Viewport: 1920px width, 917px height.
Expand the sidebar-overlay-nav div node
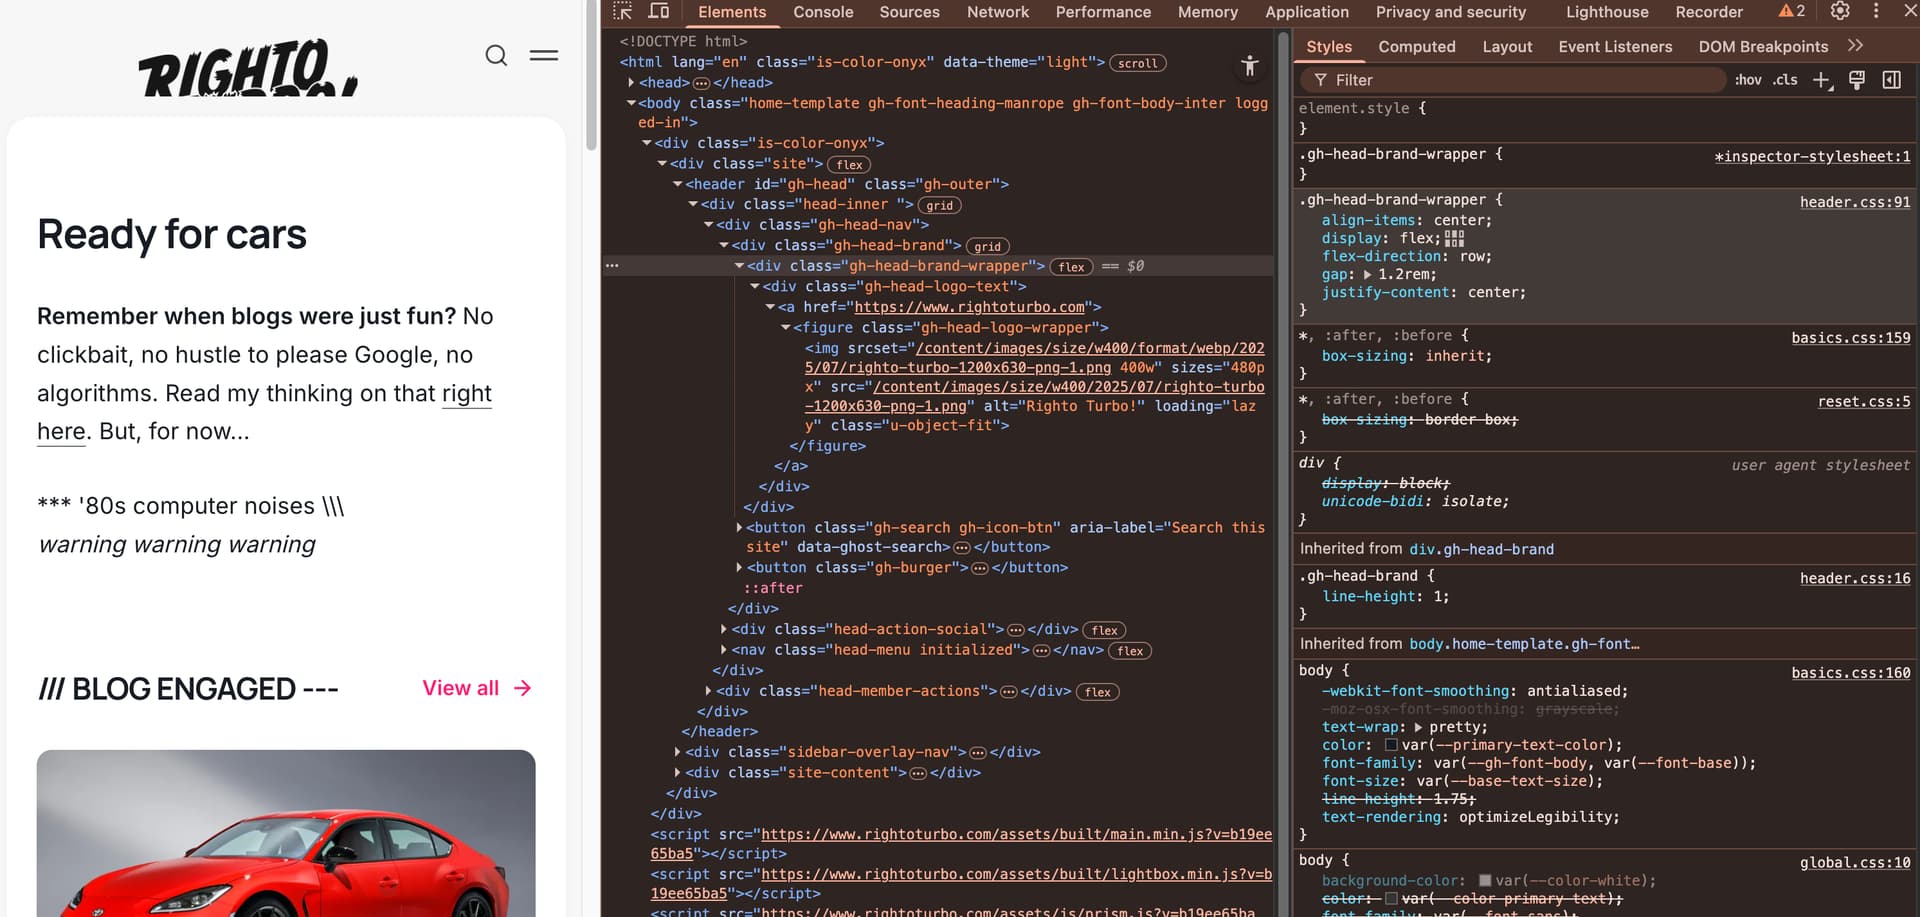click(x=678, y=752)
